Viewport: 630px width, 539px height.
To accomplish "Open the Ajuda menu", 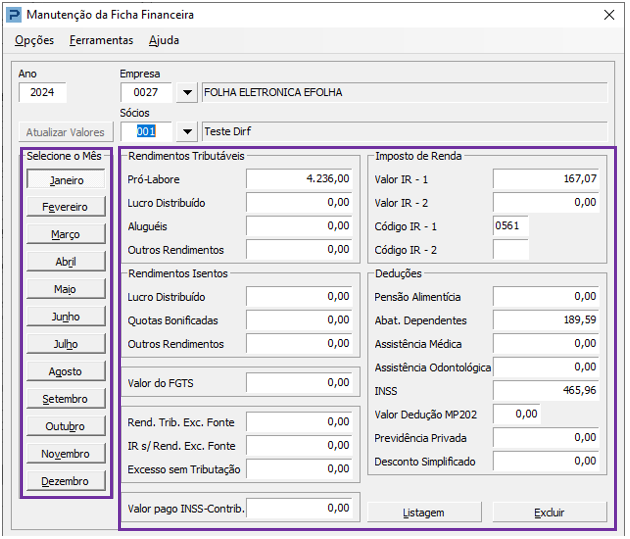I will click(x=164, y=41).
